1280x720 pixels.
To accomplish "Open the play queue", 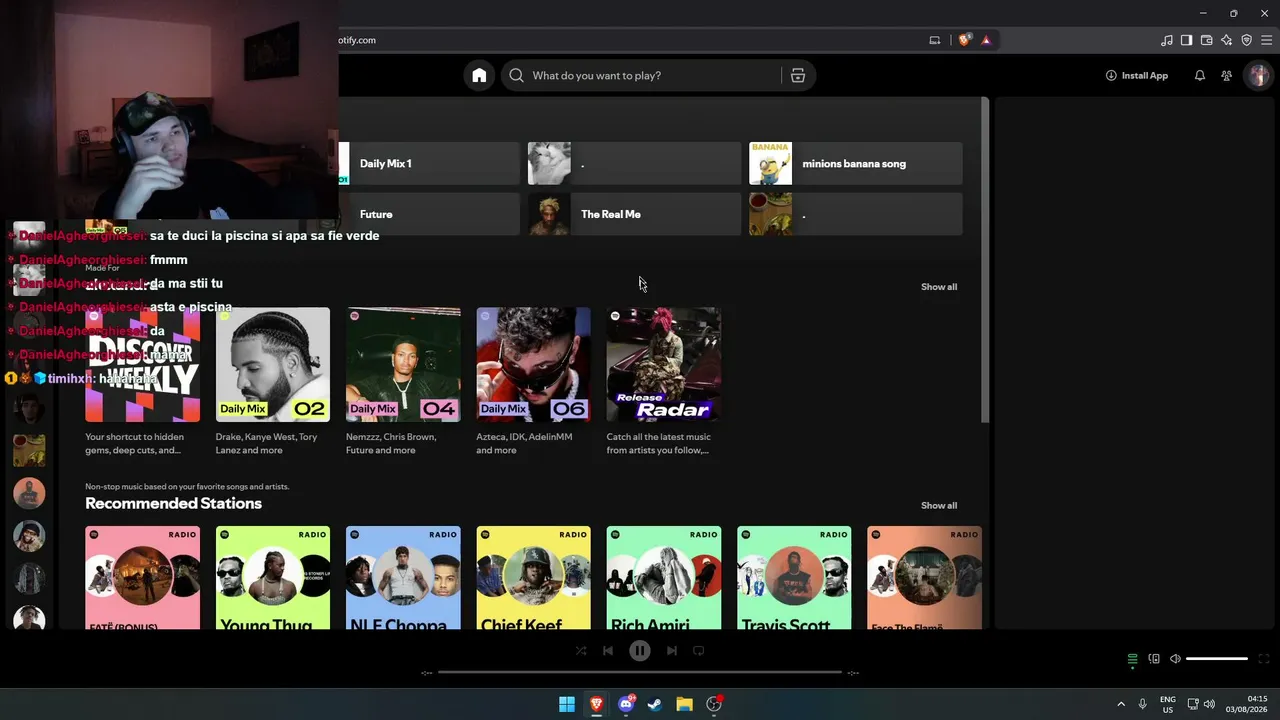I will (x=1133, y=659).
